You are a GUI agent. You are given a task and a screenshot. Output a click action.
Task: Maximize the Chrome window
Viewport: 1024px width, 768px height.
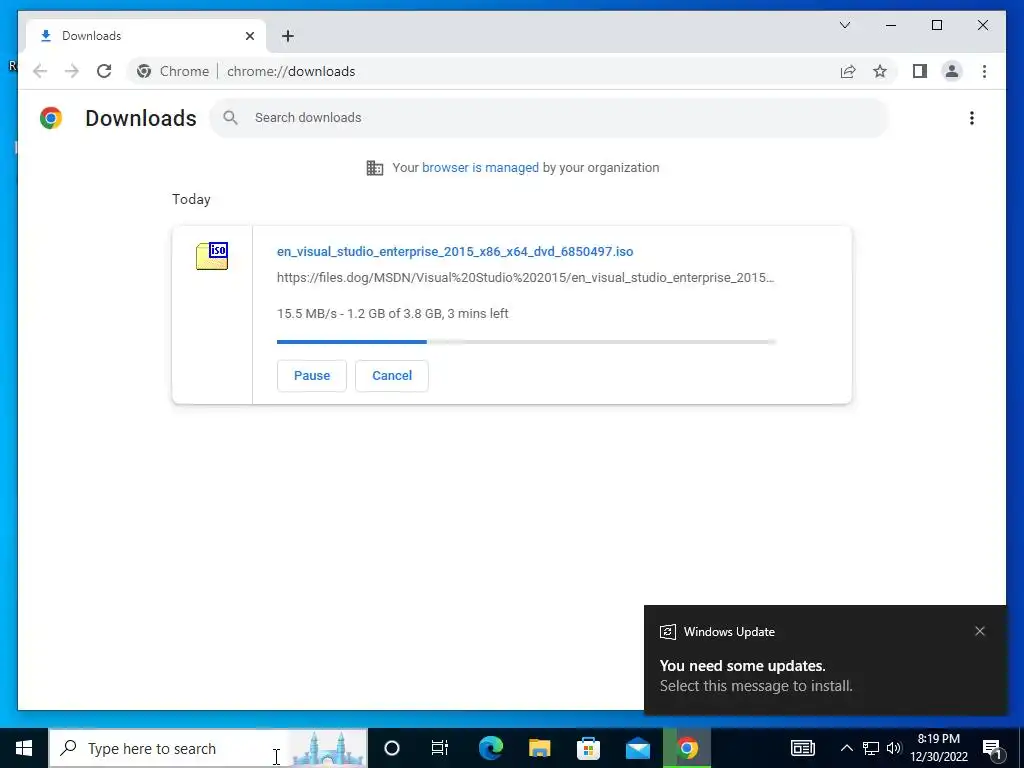coord(936,25)
